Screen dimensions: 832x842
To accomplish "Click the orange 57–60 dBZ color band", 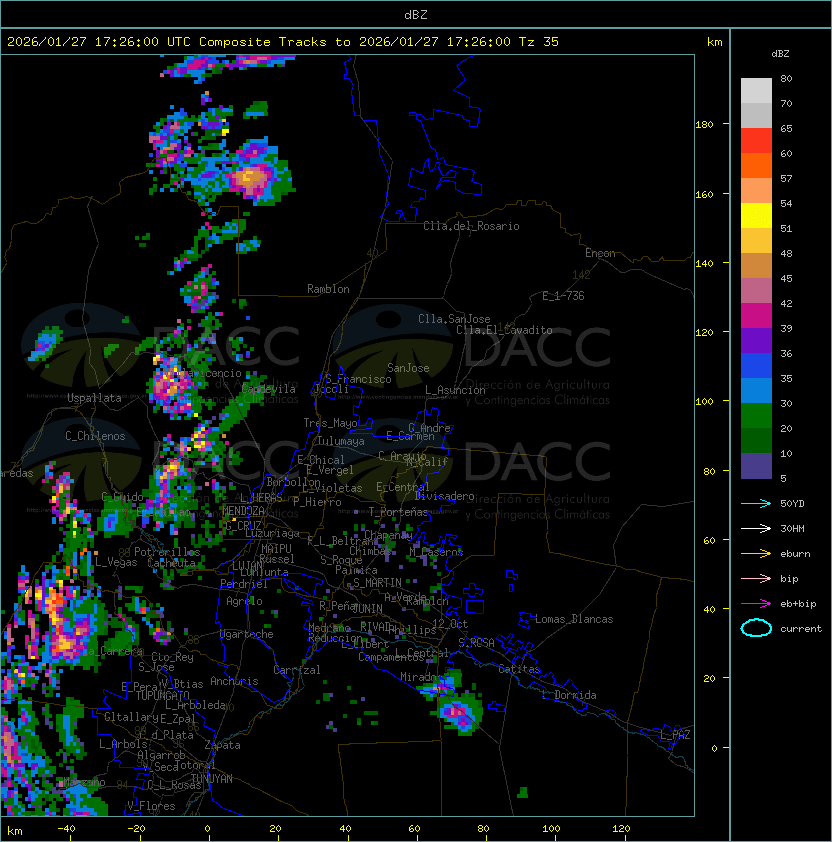I will point(756,166).
